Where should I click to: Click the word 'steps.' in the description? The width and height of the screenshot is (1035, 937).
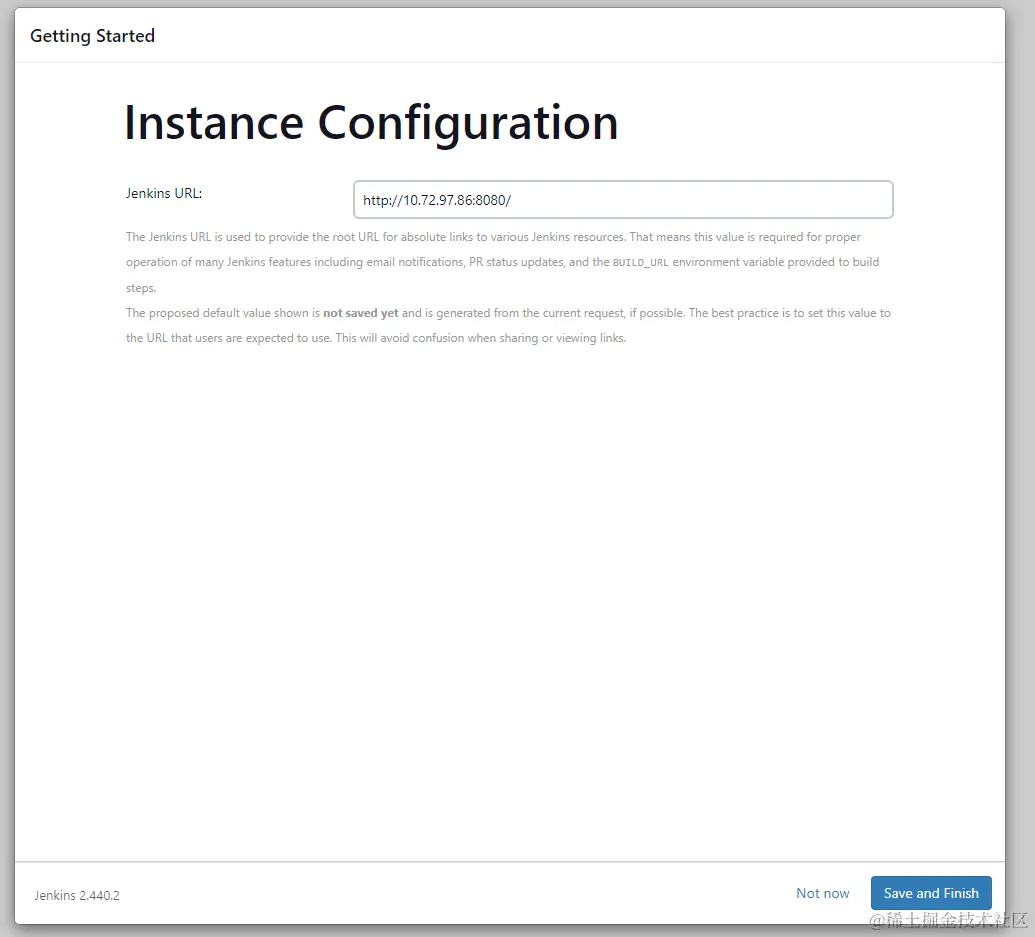(141, 288)
